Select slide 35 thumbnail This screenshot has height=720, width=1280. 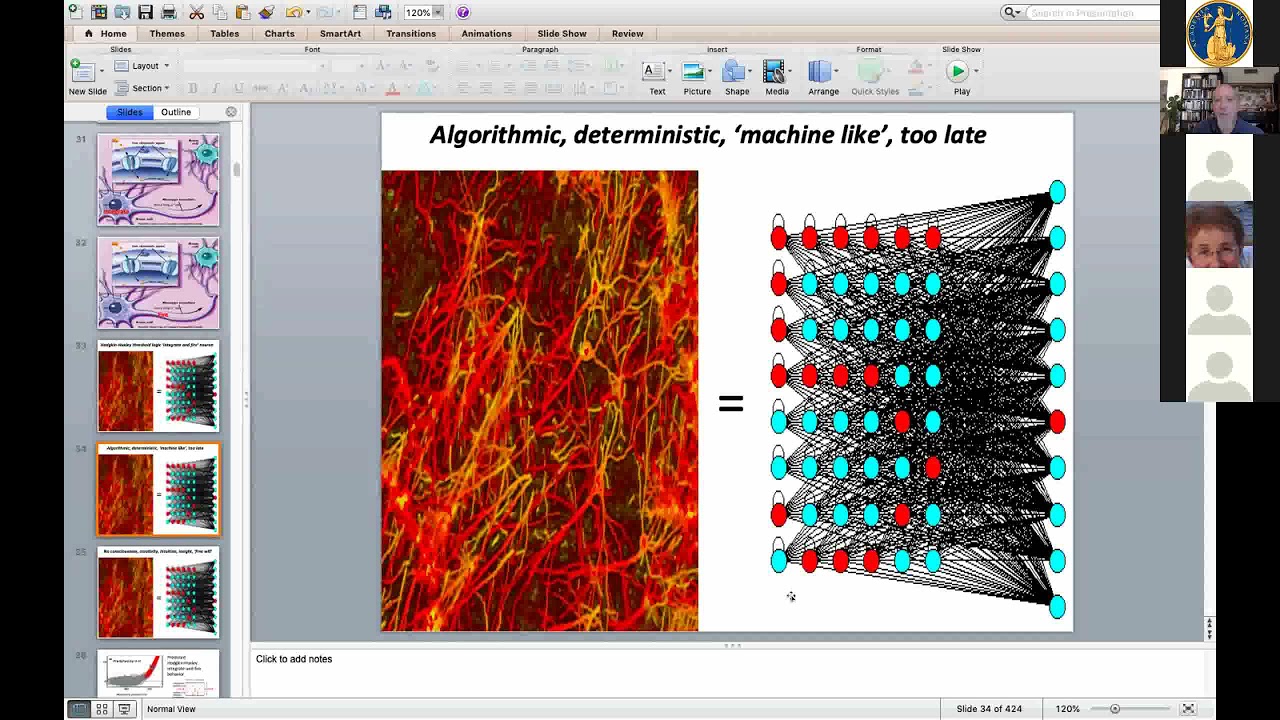[x=158, y=592]
